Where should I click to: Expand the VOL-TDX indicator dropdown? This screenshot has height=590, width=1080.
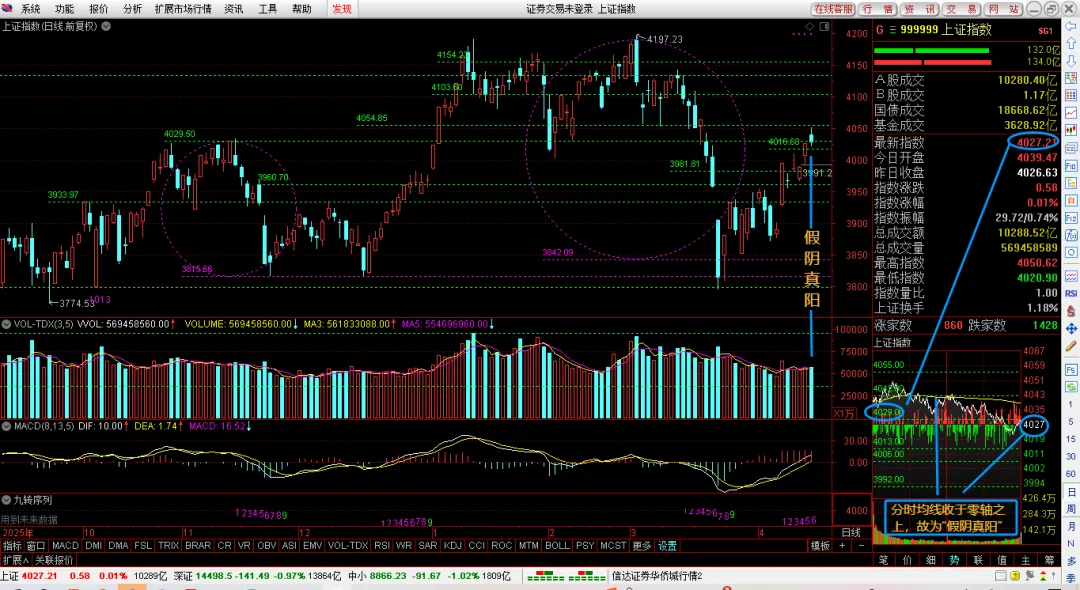pos(6,324)
